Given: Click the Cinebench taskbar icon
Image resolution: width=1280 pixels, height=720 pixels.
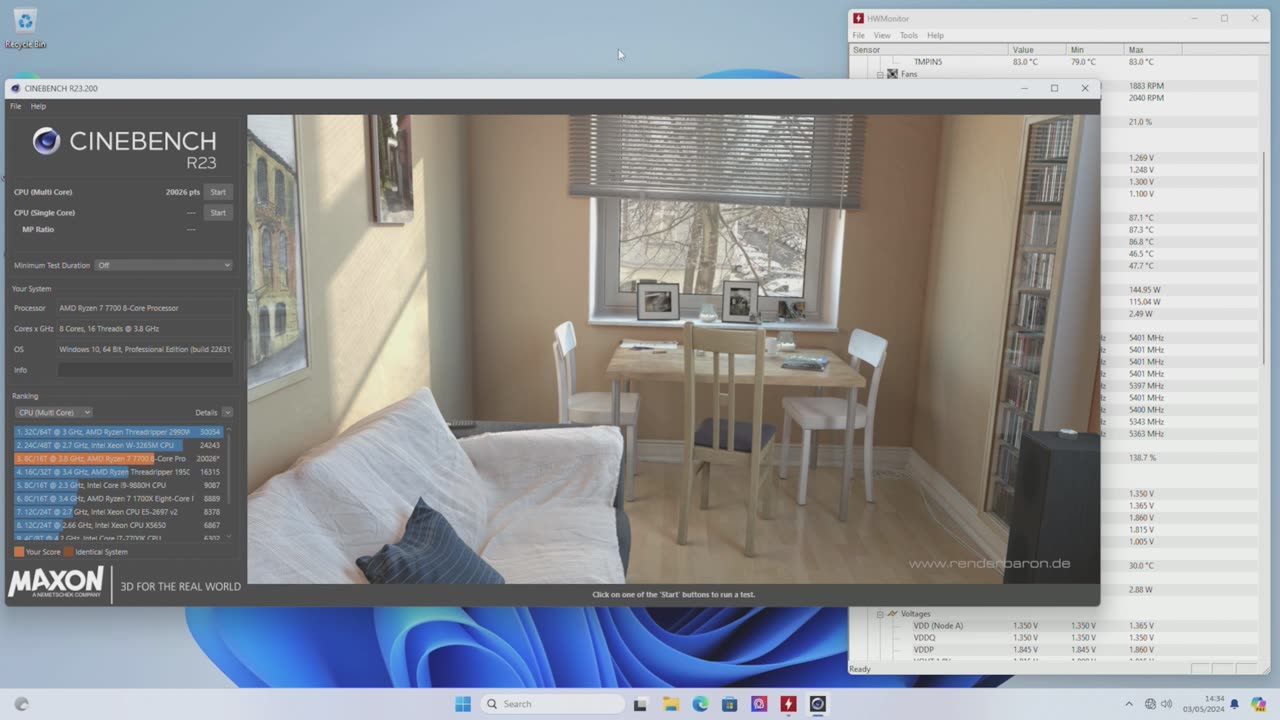Looking at the screenshot, I should tap(818, 704).
